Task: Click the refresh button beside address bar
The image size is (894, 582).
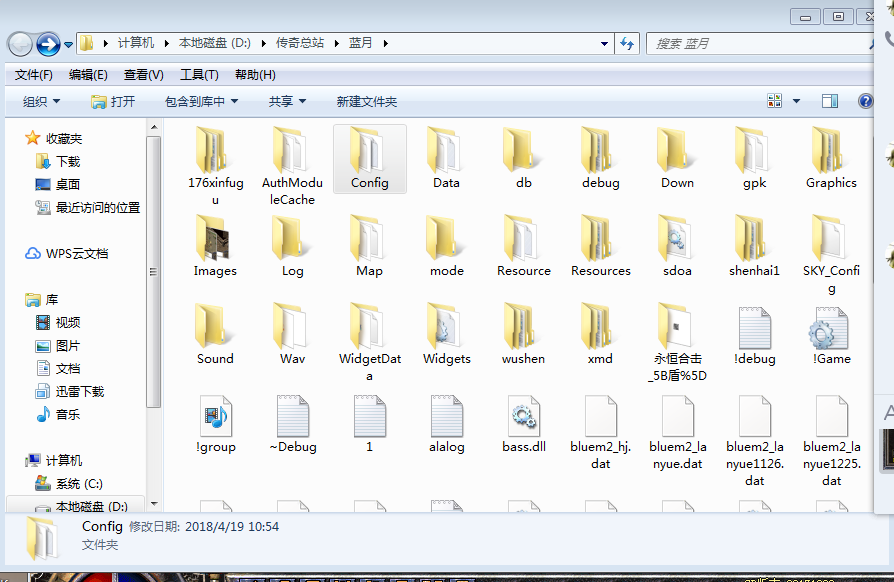Action: point(628,44)
